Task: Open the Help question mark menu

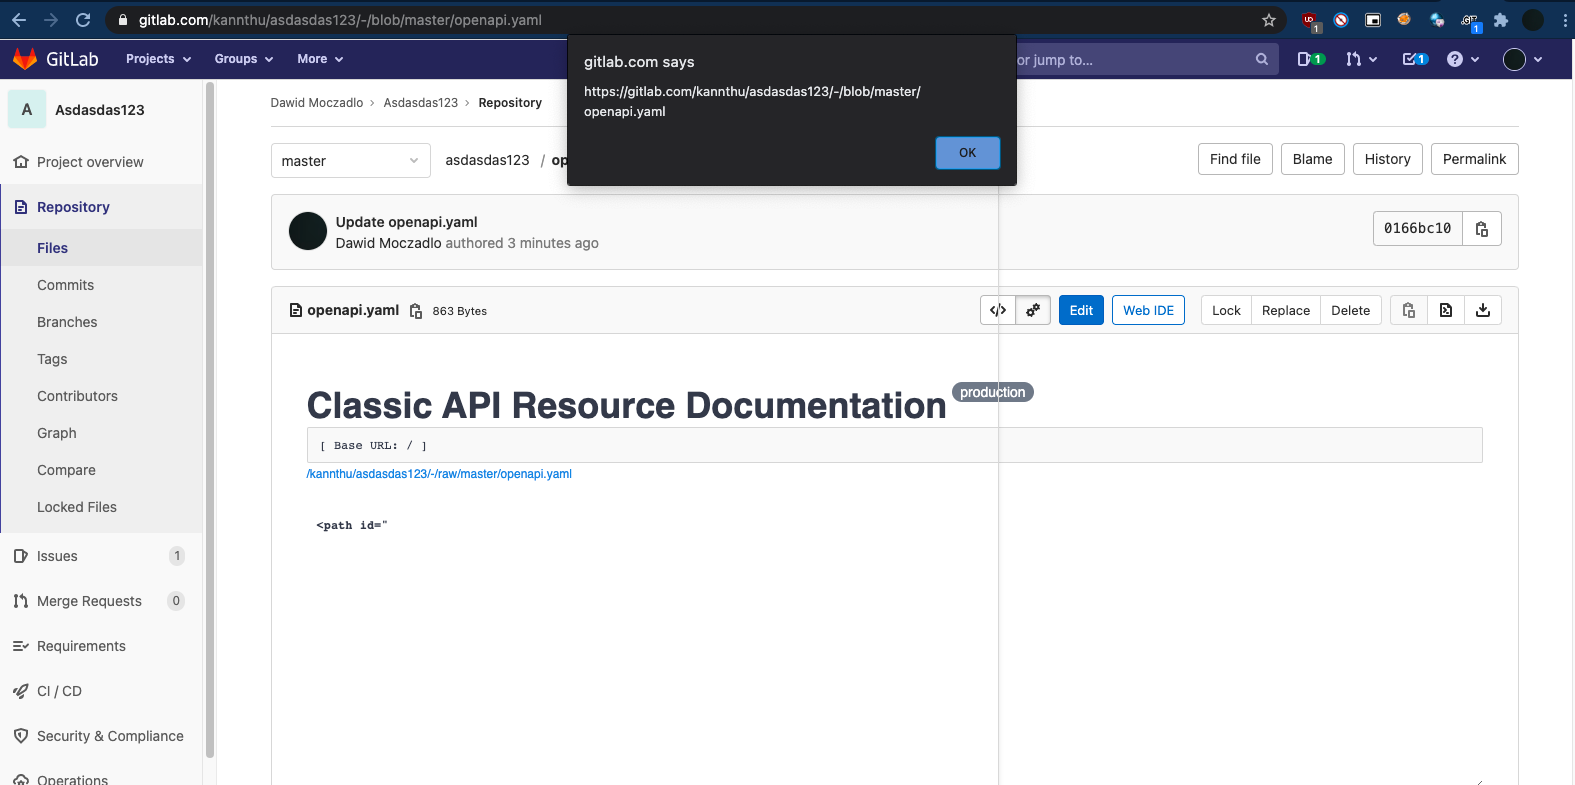Action: 1460,59
